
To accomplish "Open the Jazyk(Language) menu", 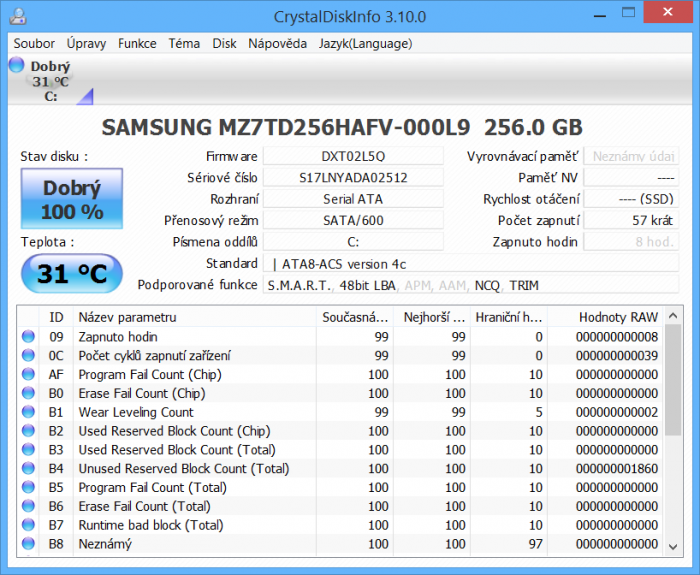I will pos(365,43).
